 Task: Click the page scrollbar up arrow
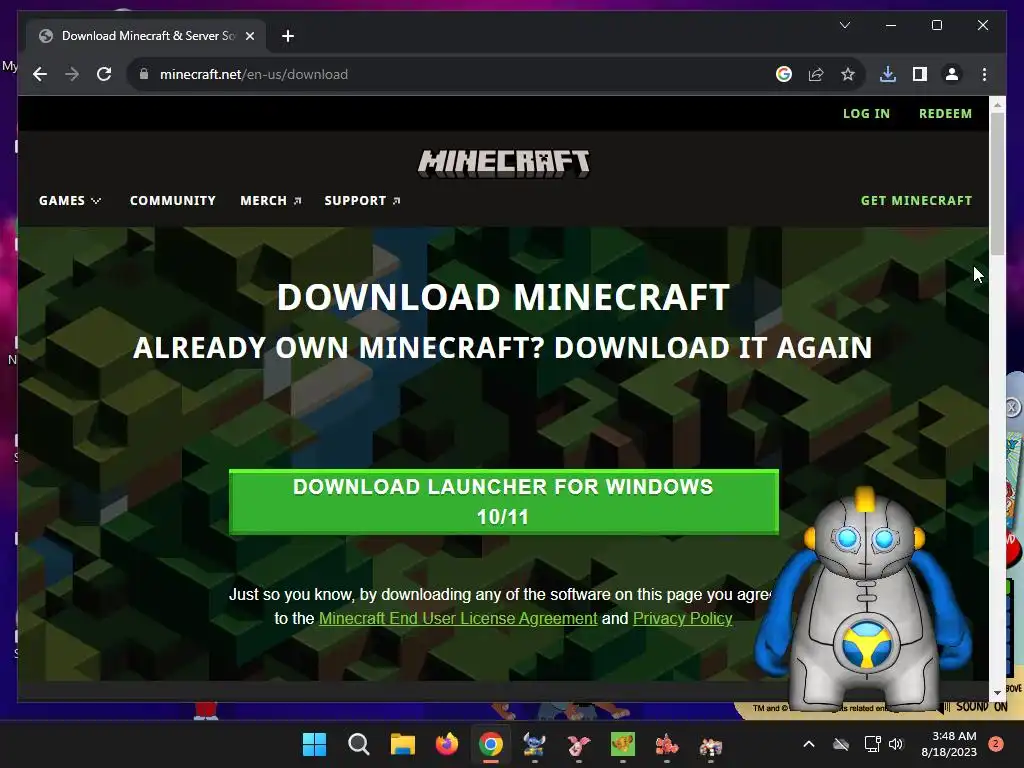coord(997,104)
